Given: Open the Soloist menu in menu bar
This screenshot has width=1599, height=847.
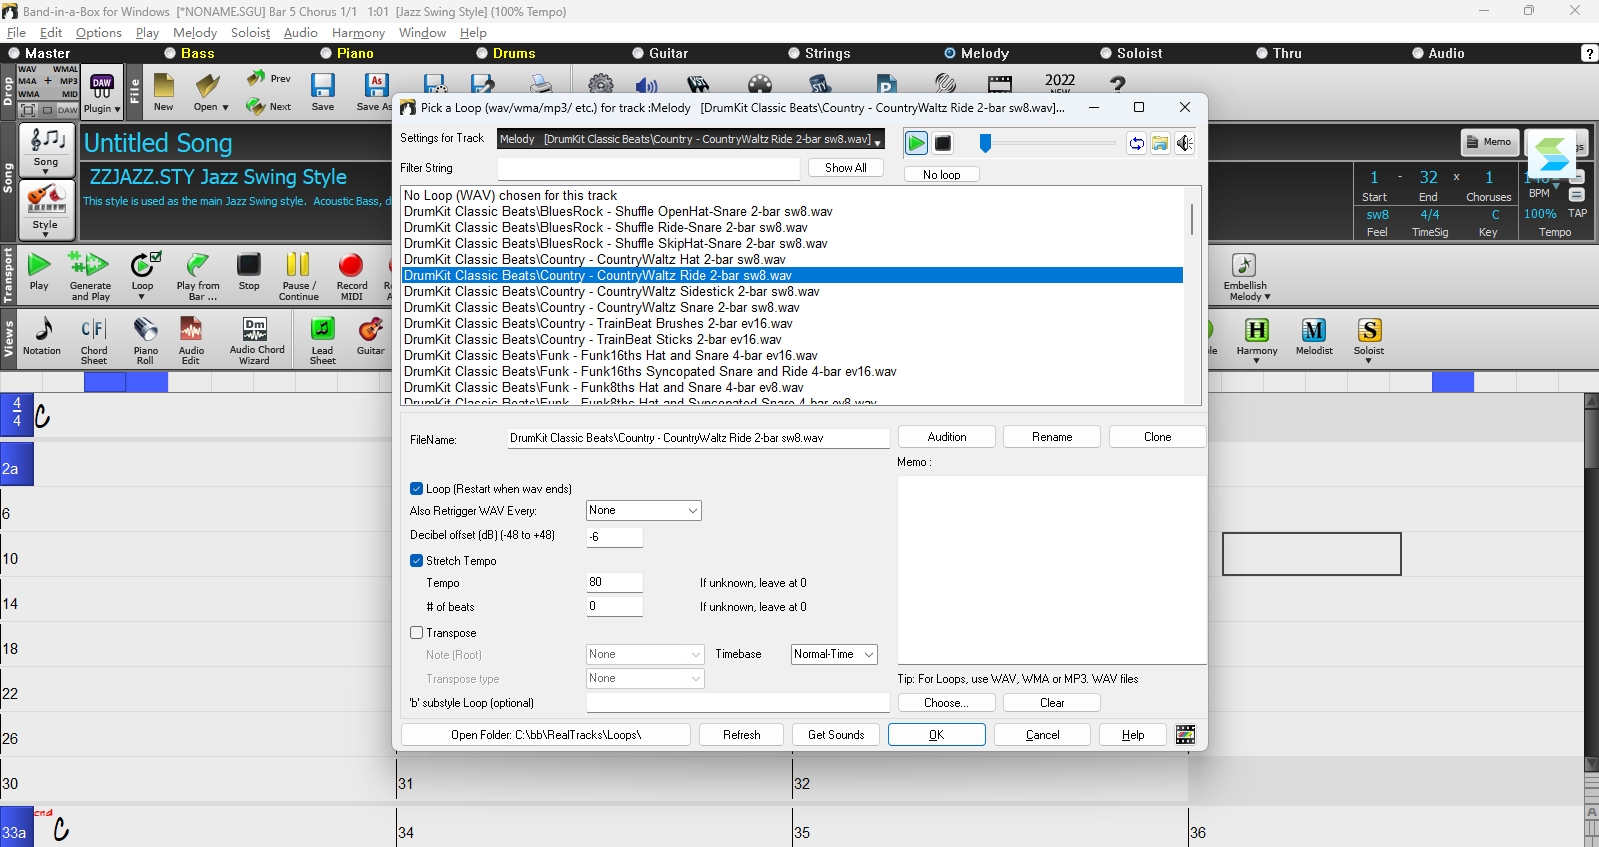Looking at the screenshot, I should tap(250, 33).
